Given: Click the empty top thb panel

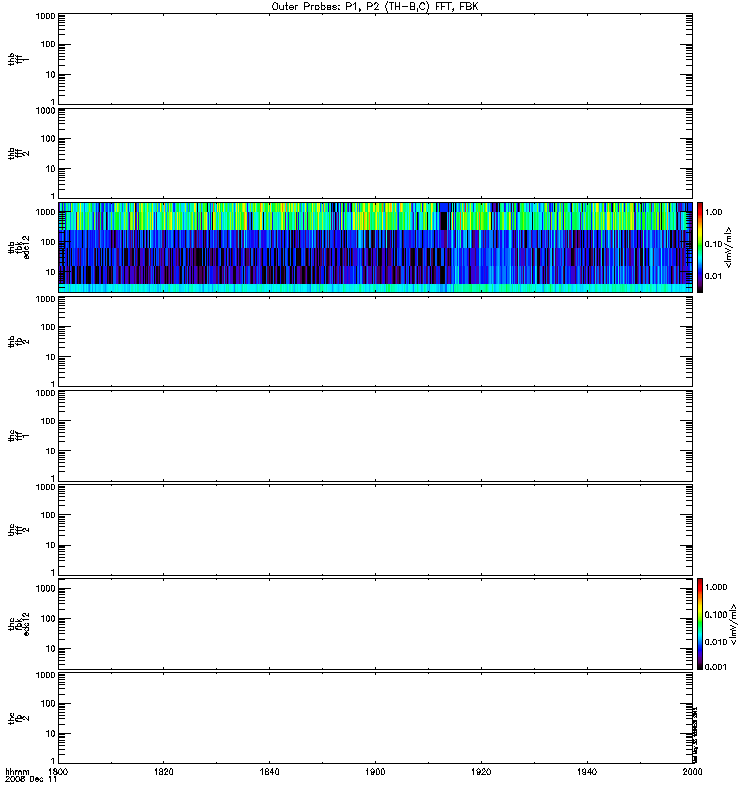Looking at the screenshot, I should (x=375, y=59).
